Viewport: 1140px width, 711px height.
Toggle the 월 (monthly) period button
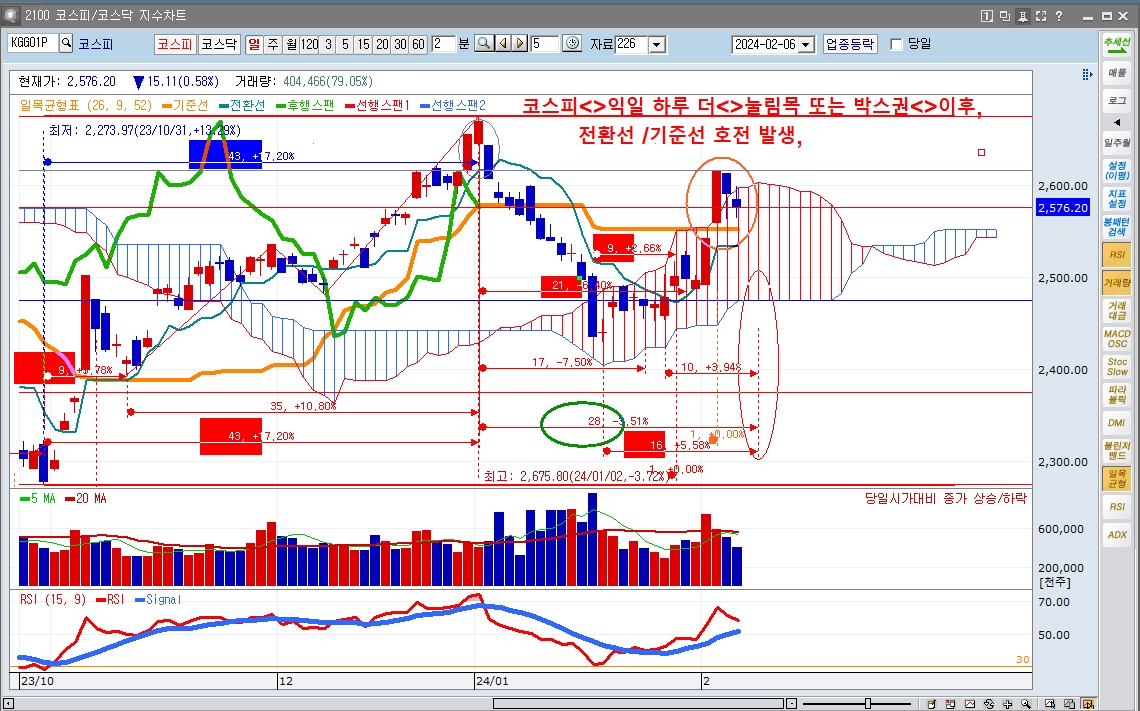[x=291, y=44]
